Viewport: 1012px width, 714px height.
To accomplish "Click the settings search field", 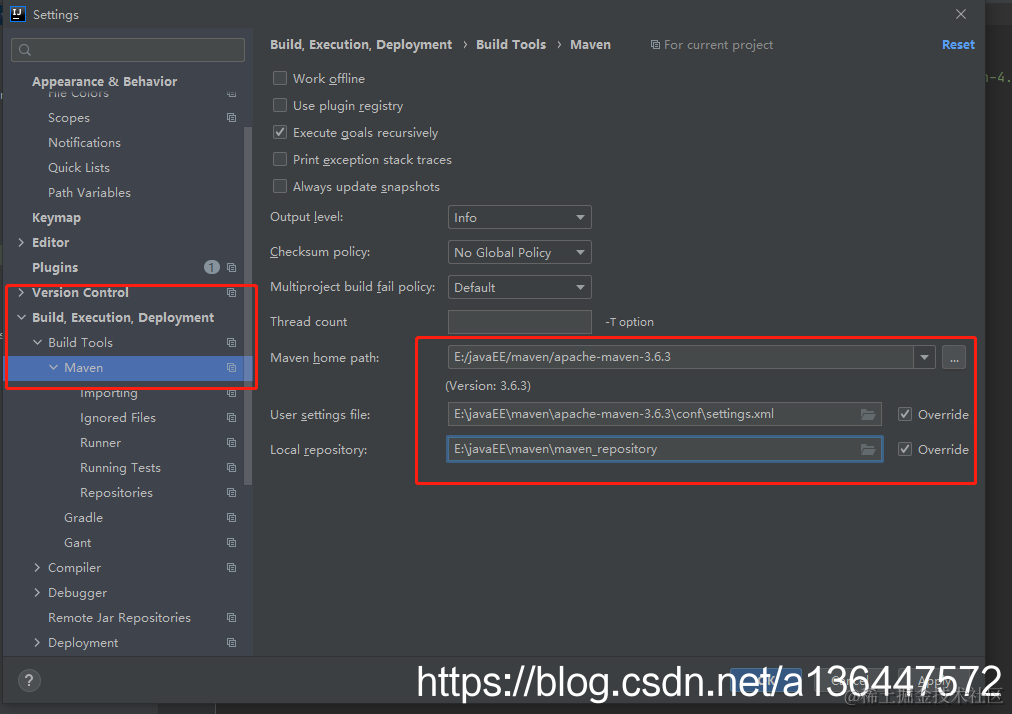I will pyautogui.click(x=128, y=50).
